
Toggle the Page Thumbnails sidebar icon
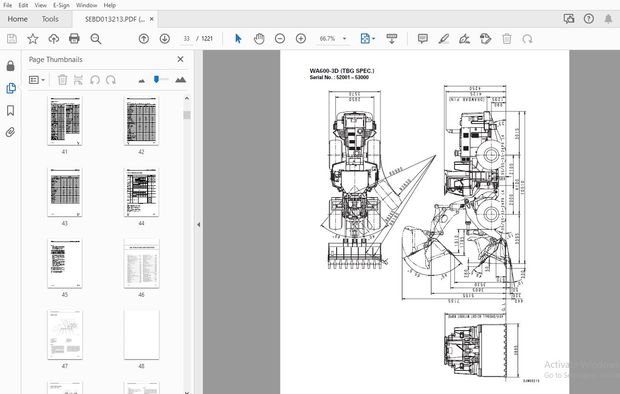tap(11, 88)
